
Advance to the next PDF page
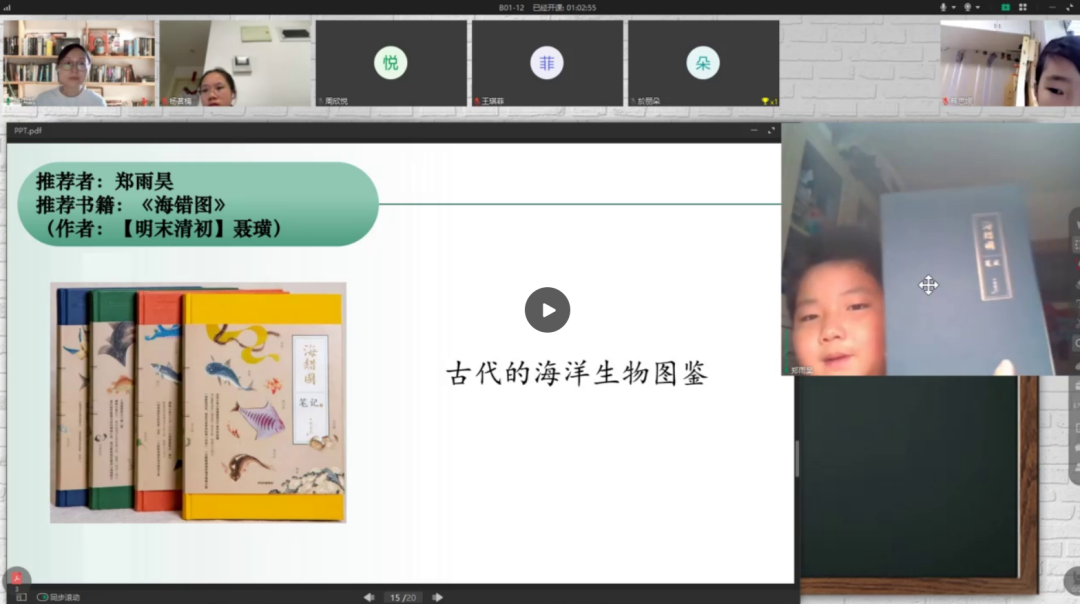pos(438,597)
